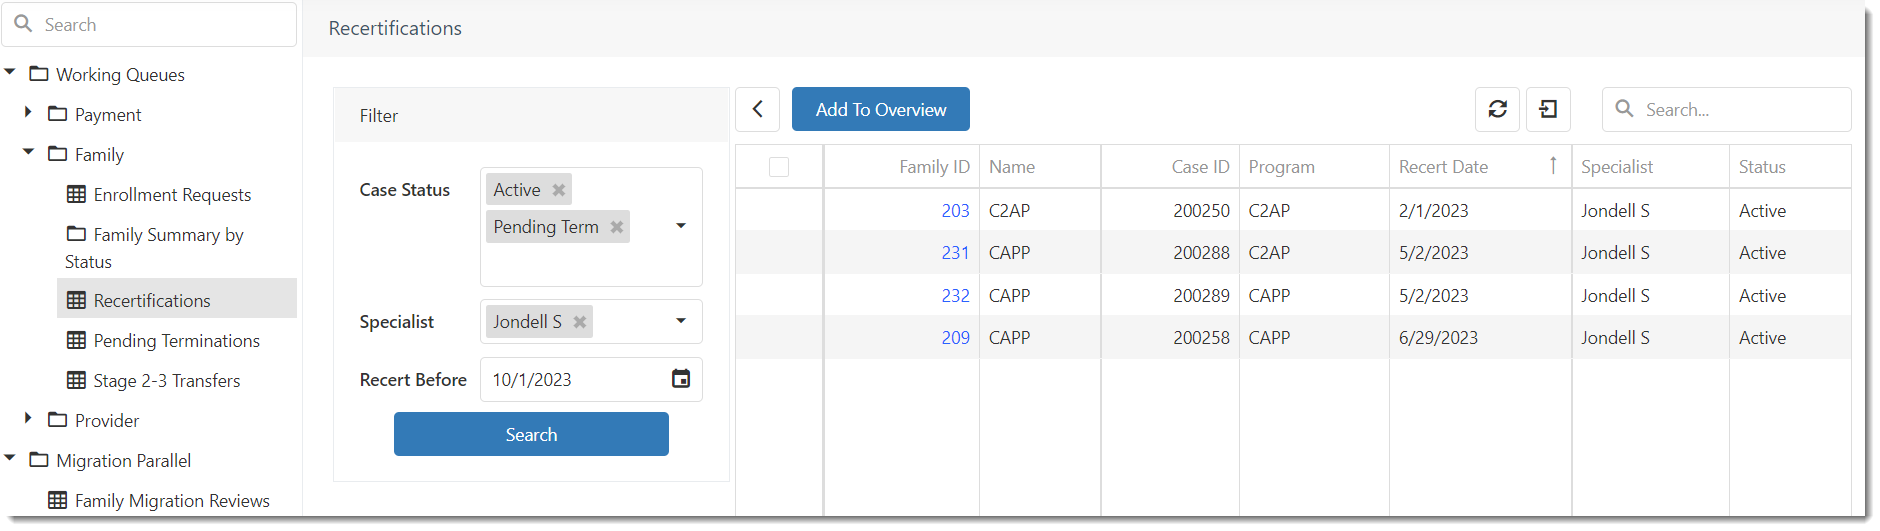Click the grid search magnifier icon
The image size is (1880, 531).
(1625, 108)
